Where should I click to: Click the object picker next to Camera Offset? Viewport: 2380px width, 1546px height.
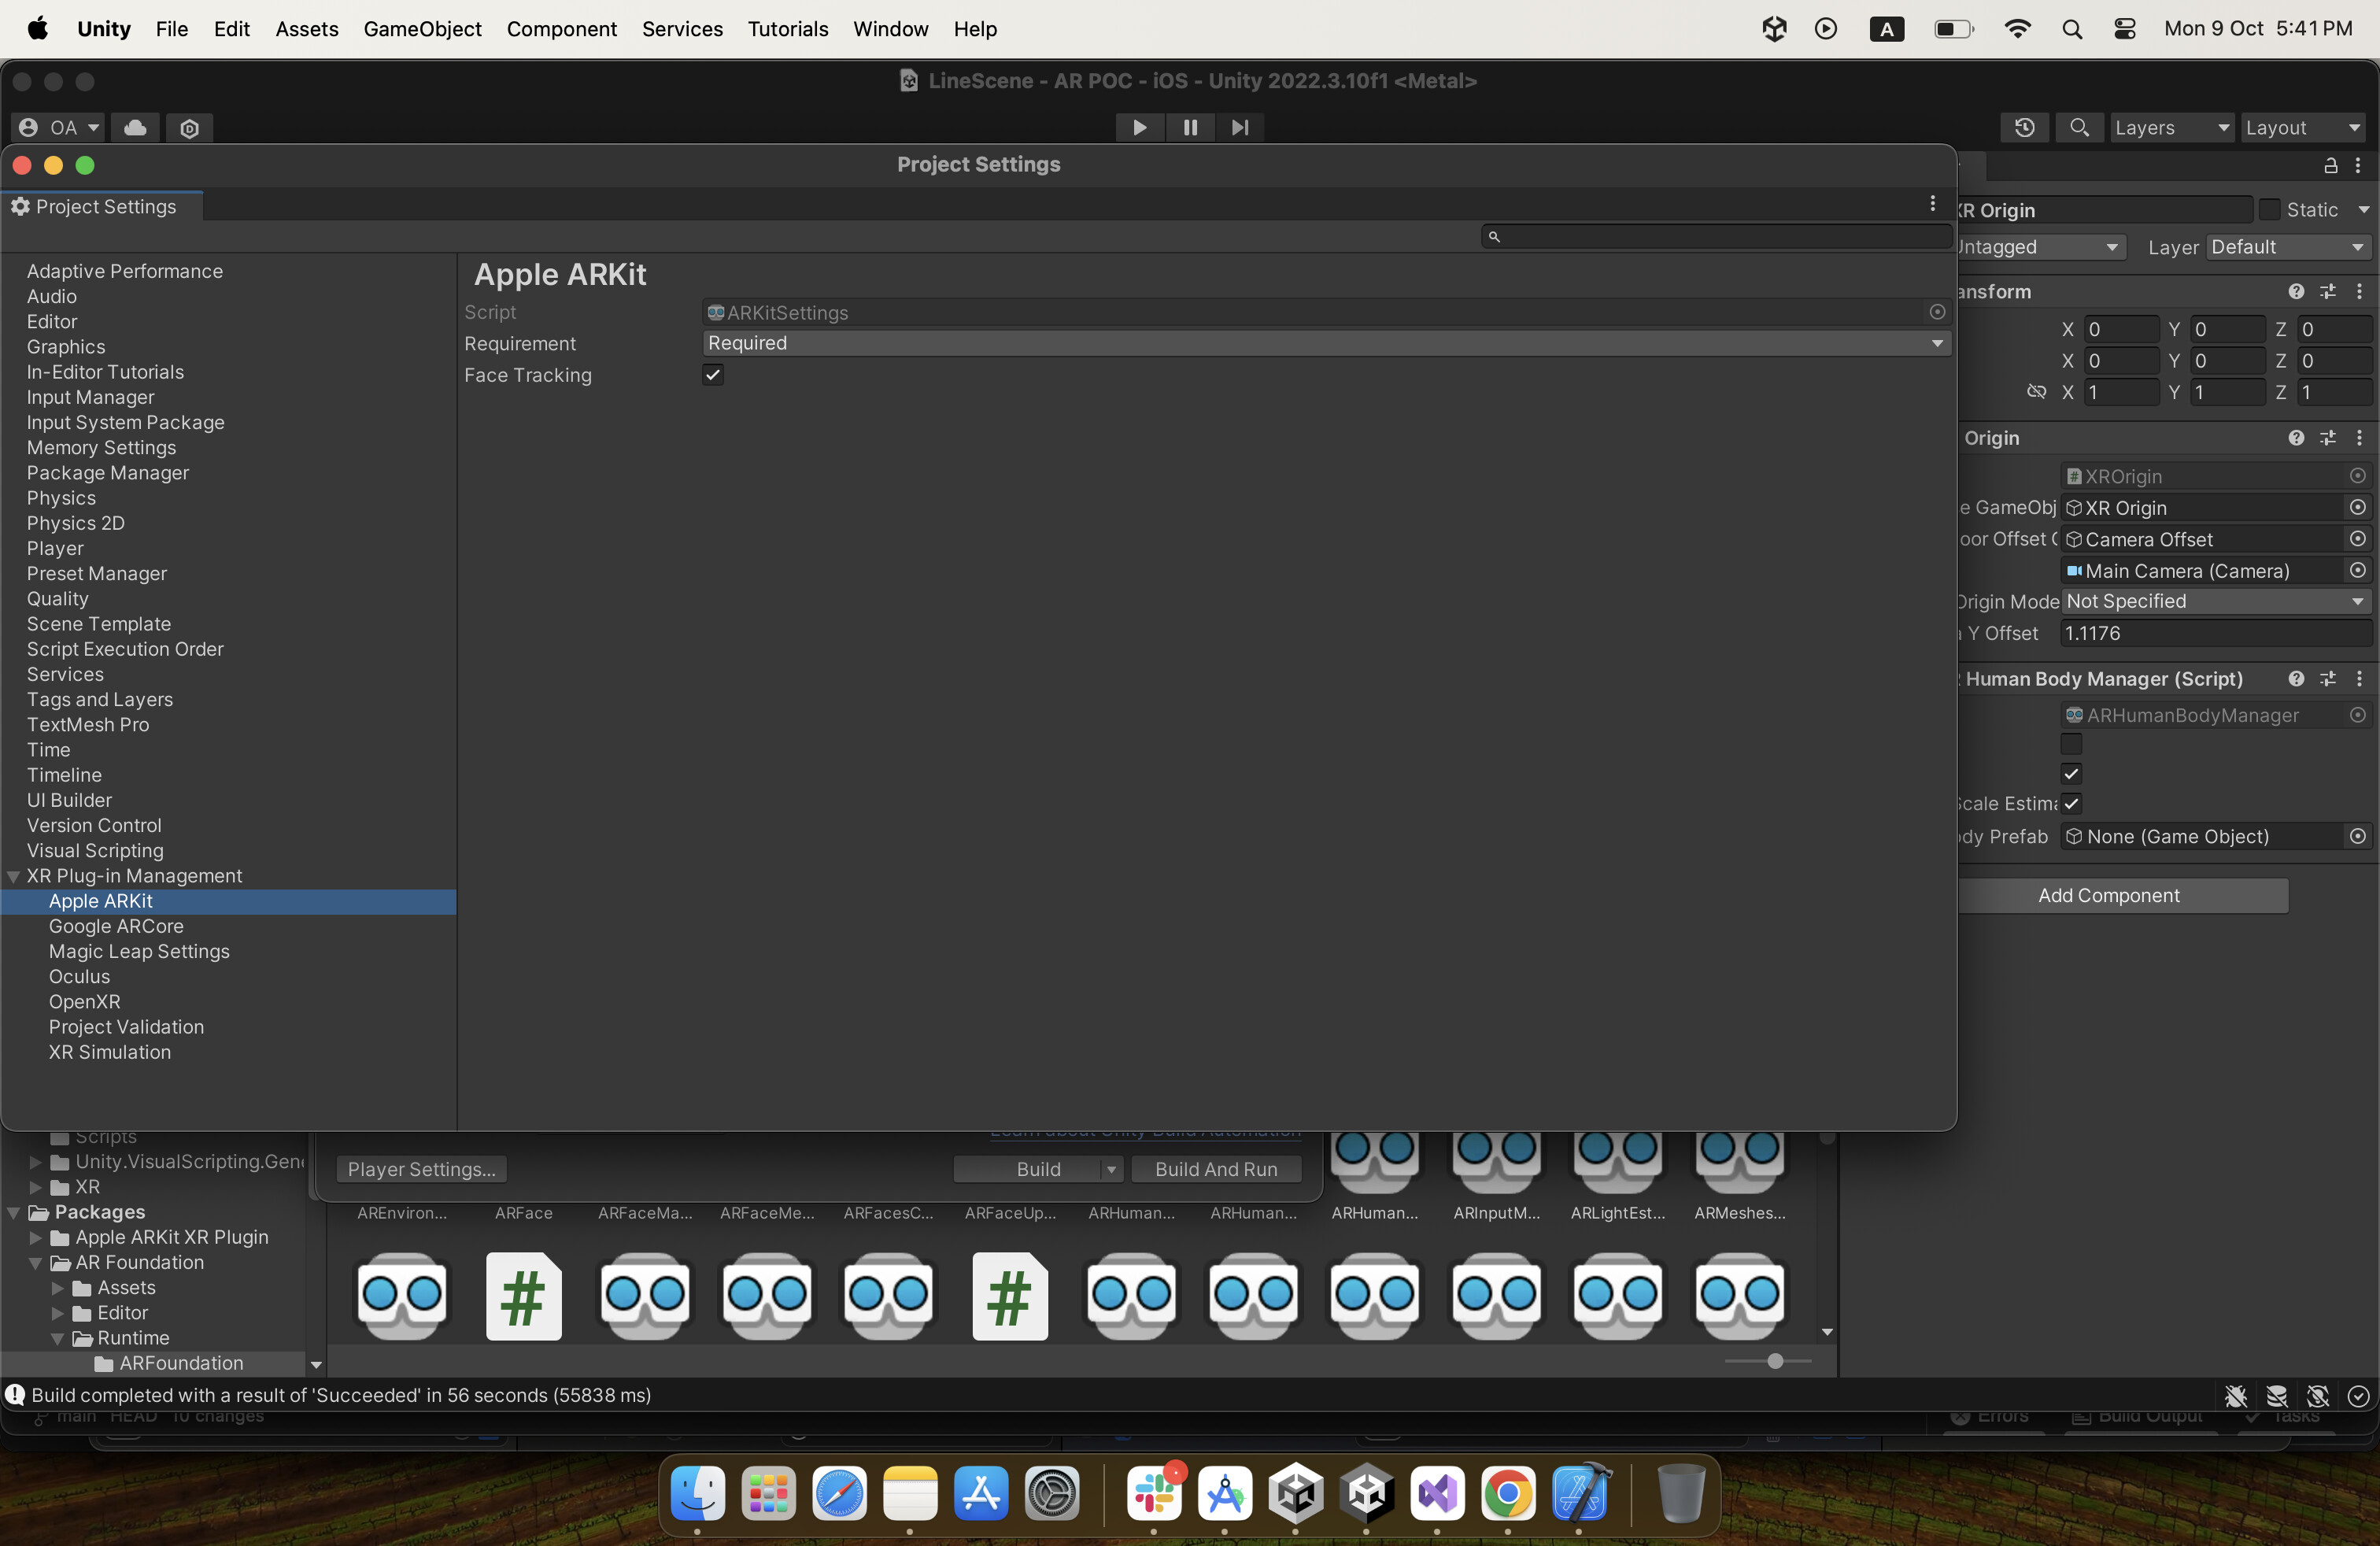pyautogui.click(x=2357, y=539)
